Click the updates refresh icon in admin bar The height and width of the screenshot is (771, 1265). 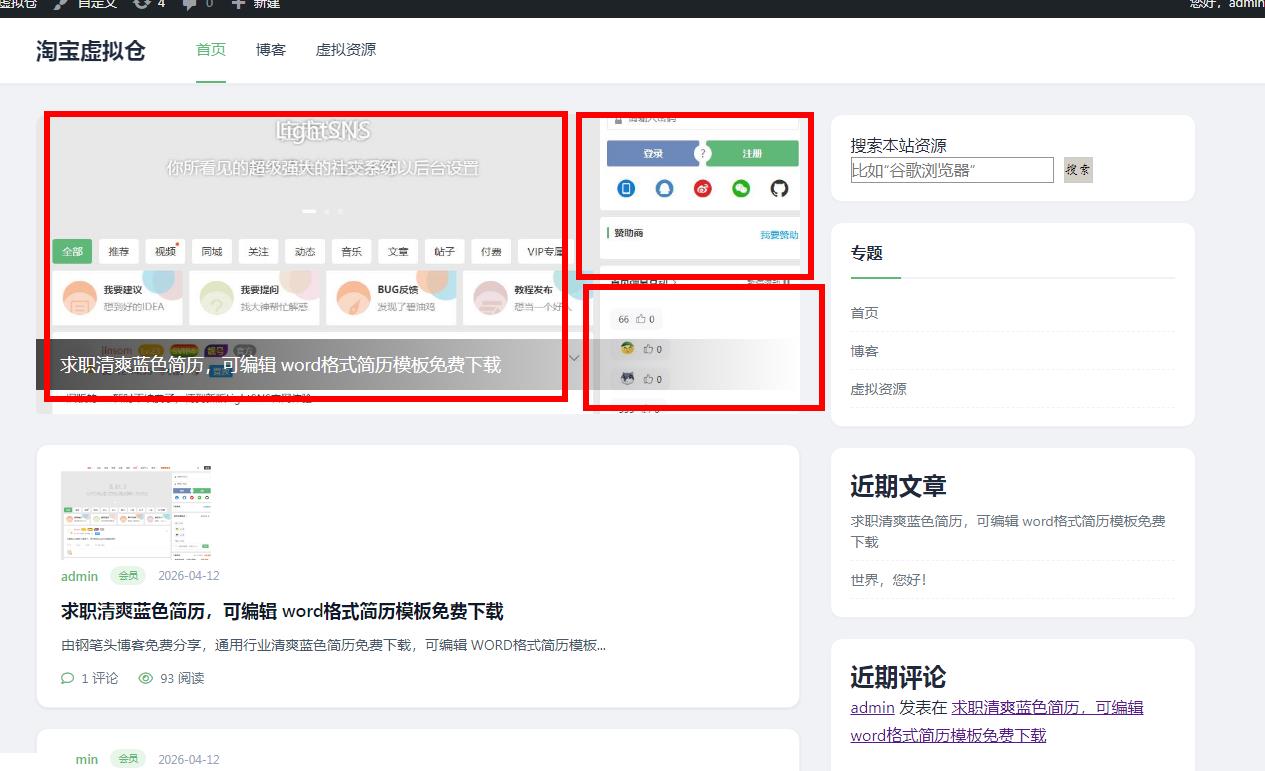click(x=141, y=4)
